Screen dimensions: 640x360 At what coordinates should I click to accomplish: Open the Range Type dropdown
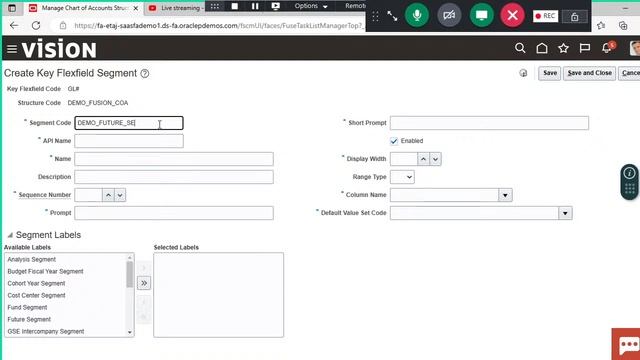(x=402, y=177)
